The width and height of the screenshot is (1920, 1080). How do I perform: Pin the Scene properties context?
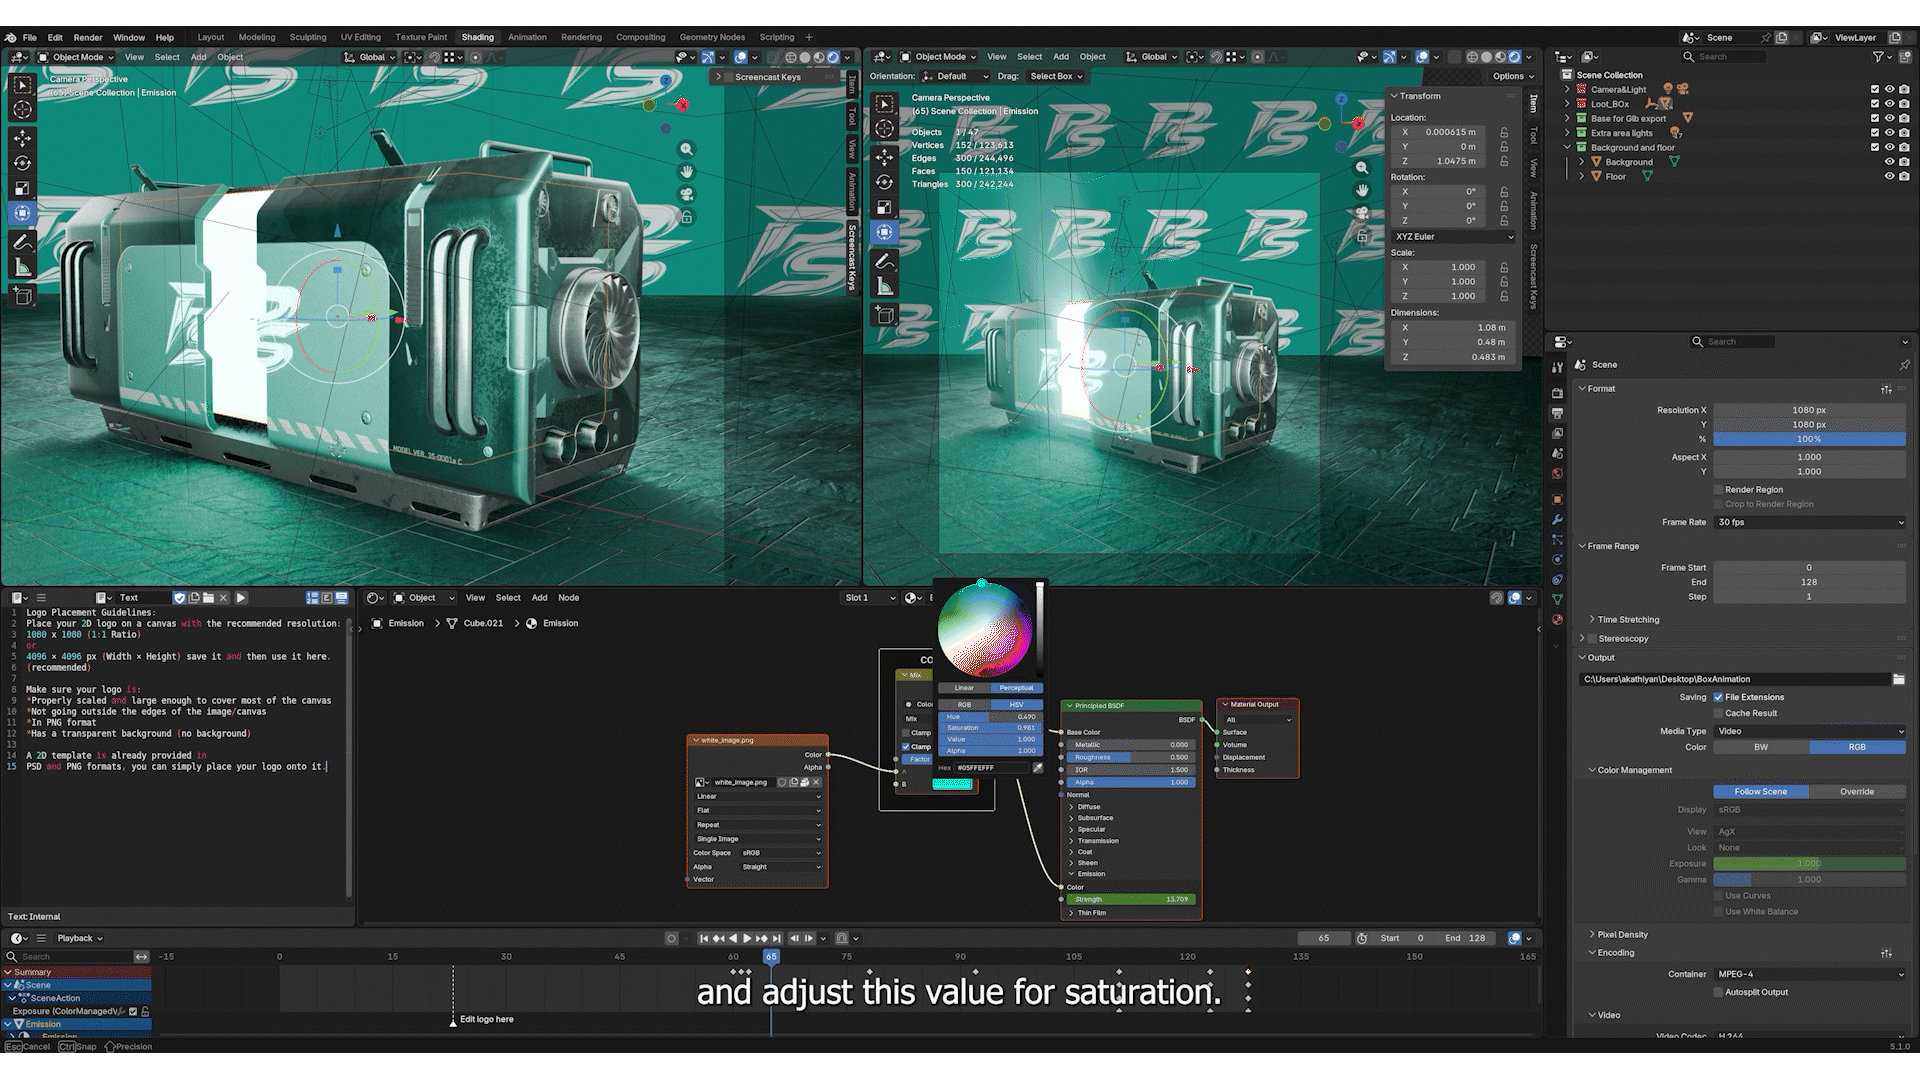click(x=1904, y=365)
